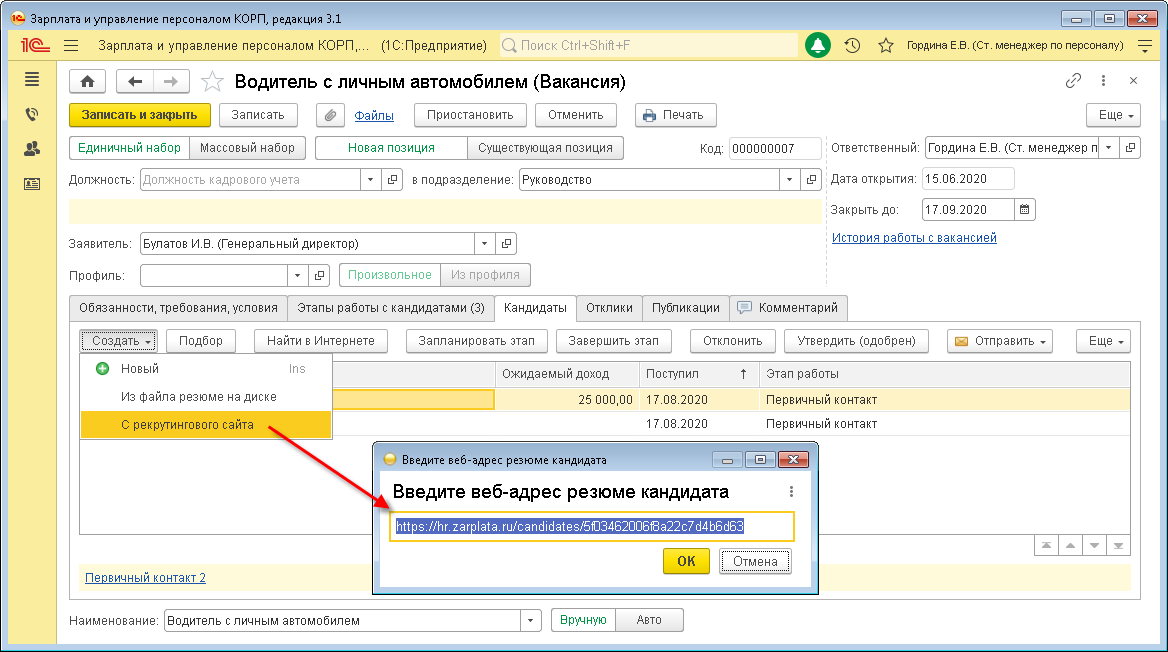Move candidate row to top

[1047, 545]
